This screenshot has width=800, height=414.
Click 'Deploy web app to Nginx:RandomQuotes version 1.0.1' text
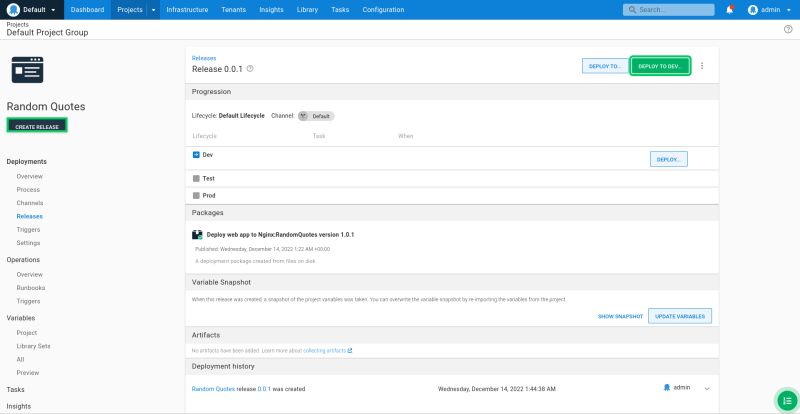tap(280, 235)
